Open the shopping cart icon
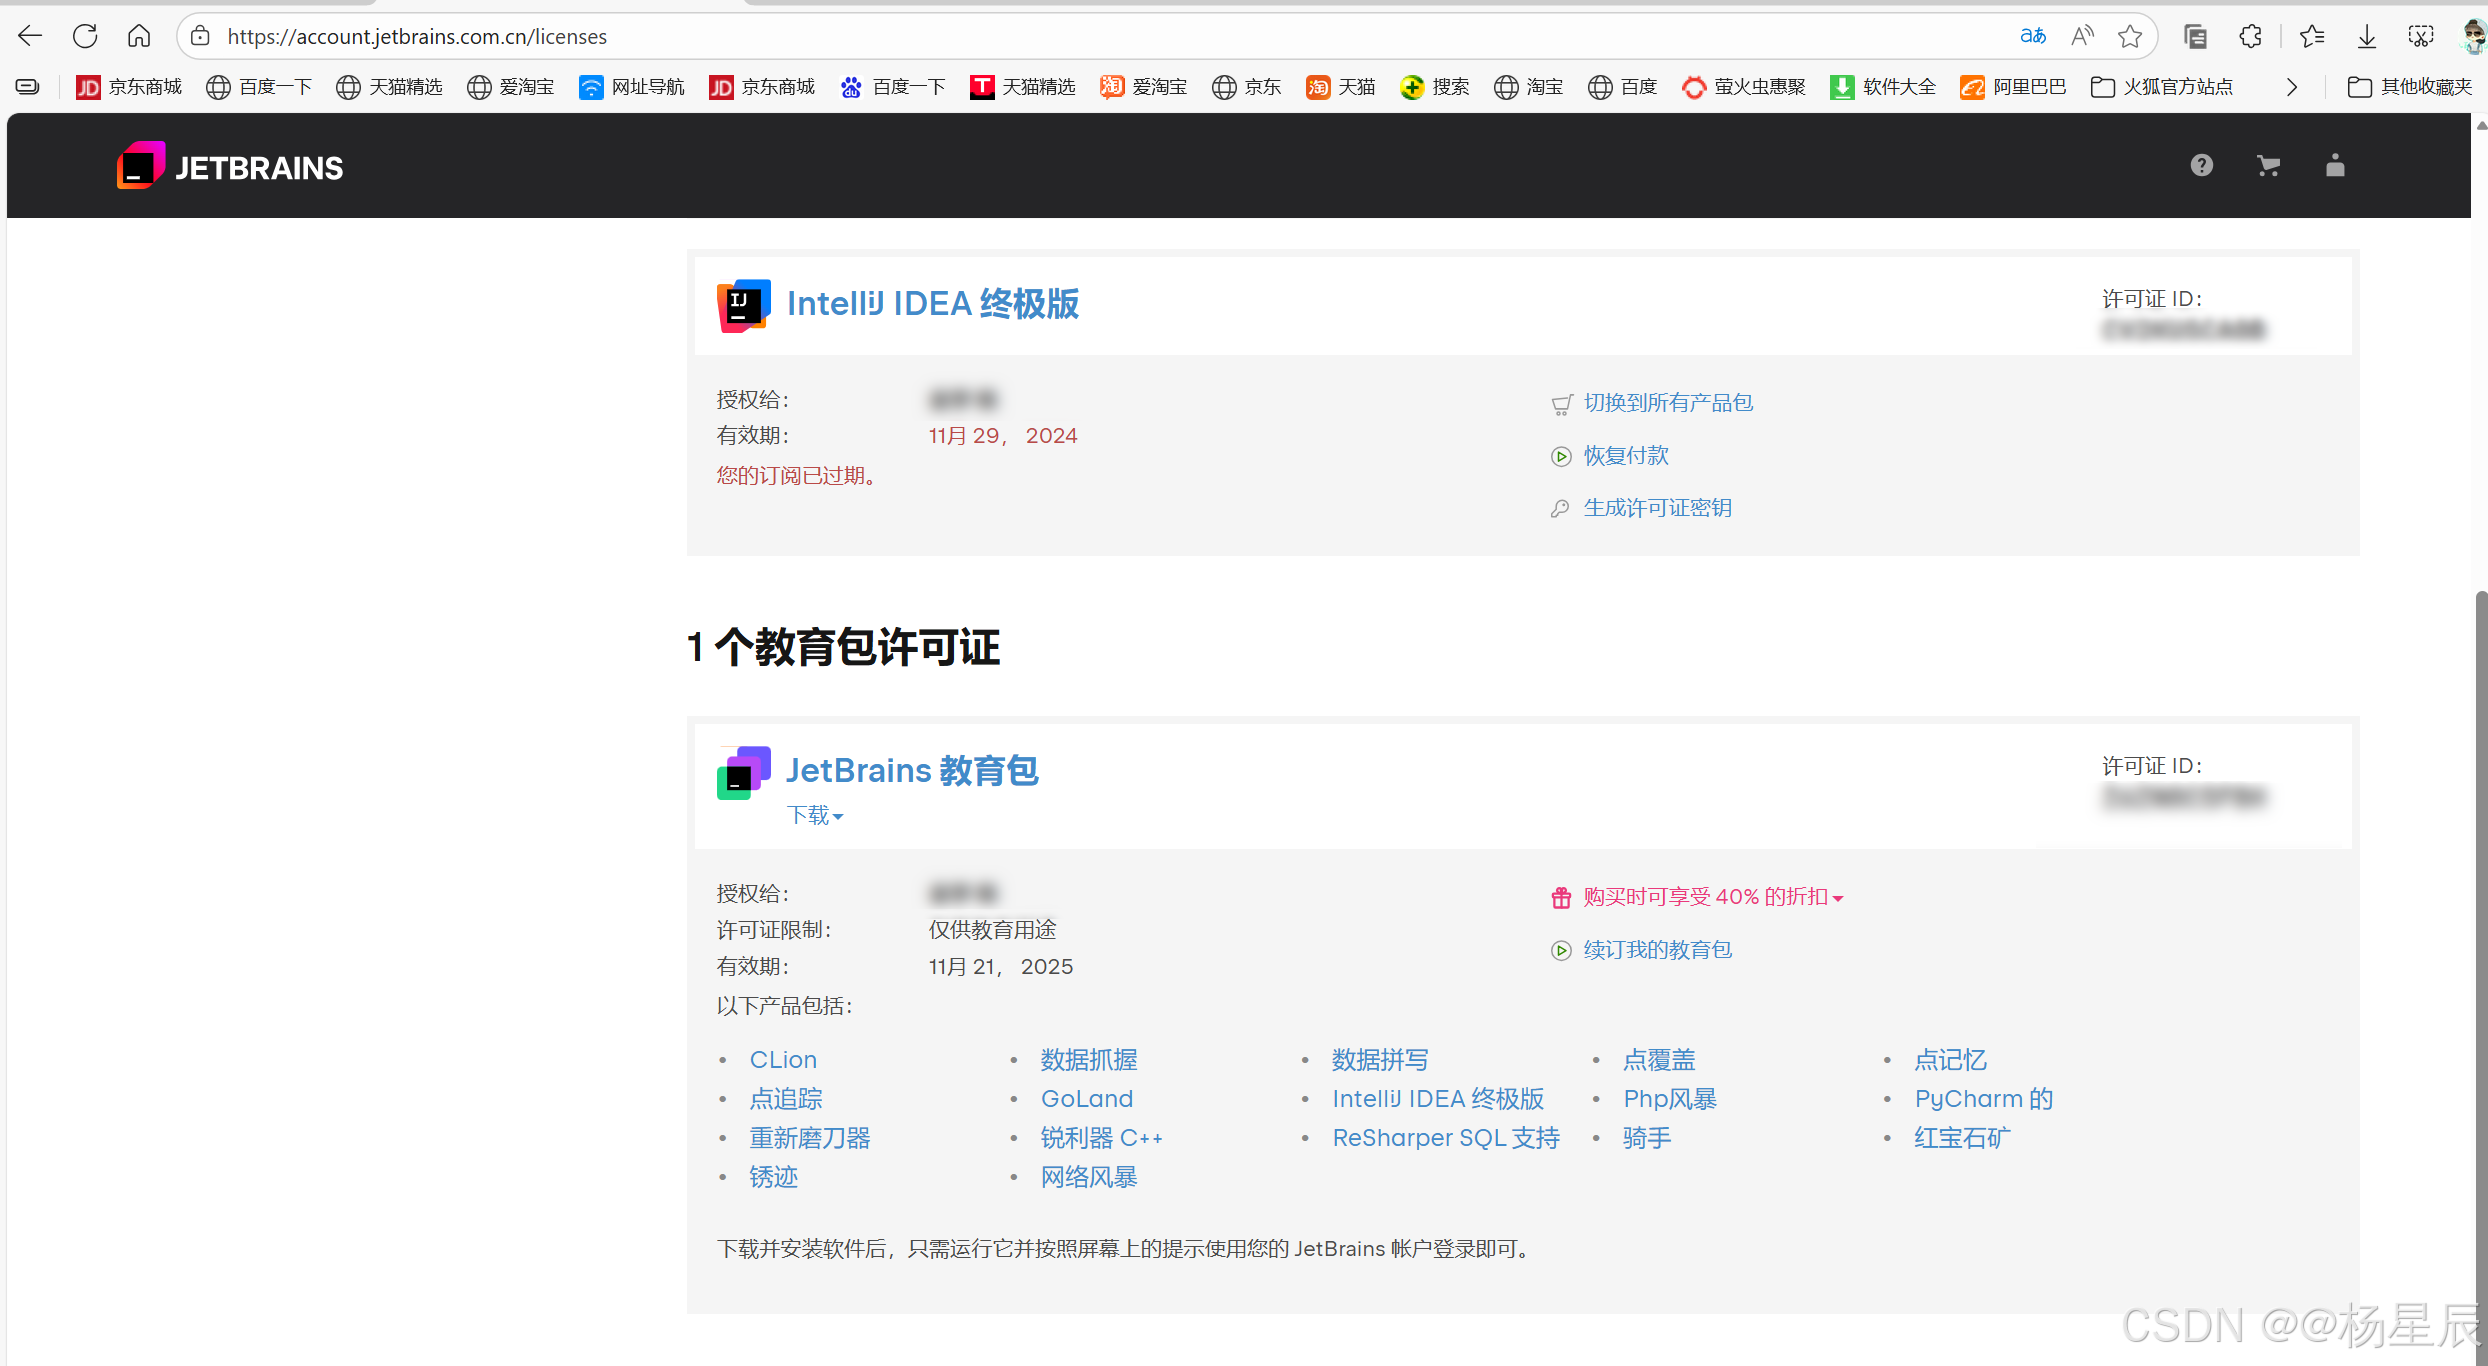2488x1366 pixels. click(x=2268, y=166)
